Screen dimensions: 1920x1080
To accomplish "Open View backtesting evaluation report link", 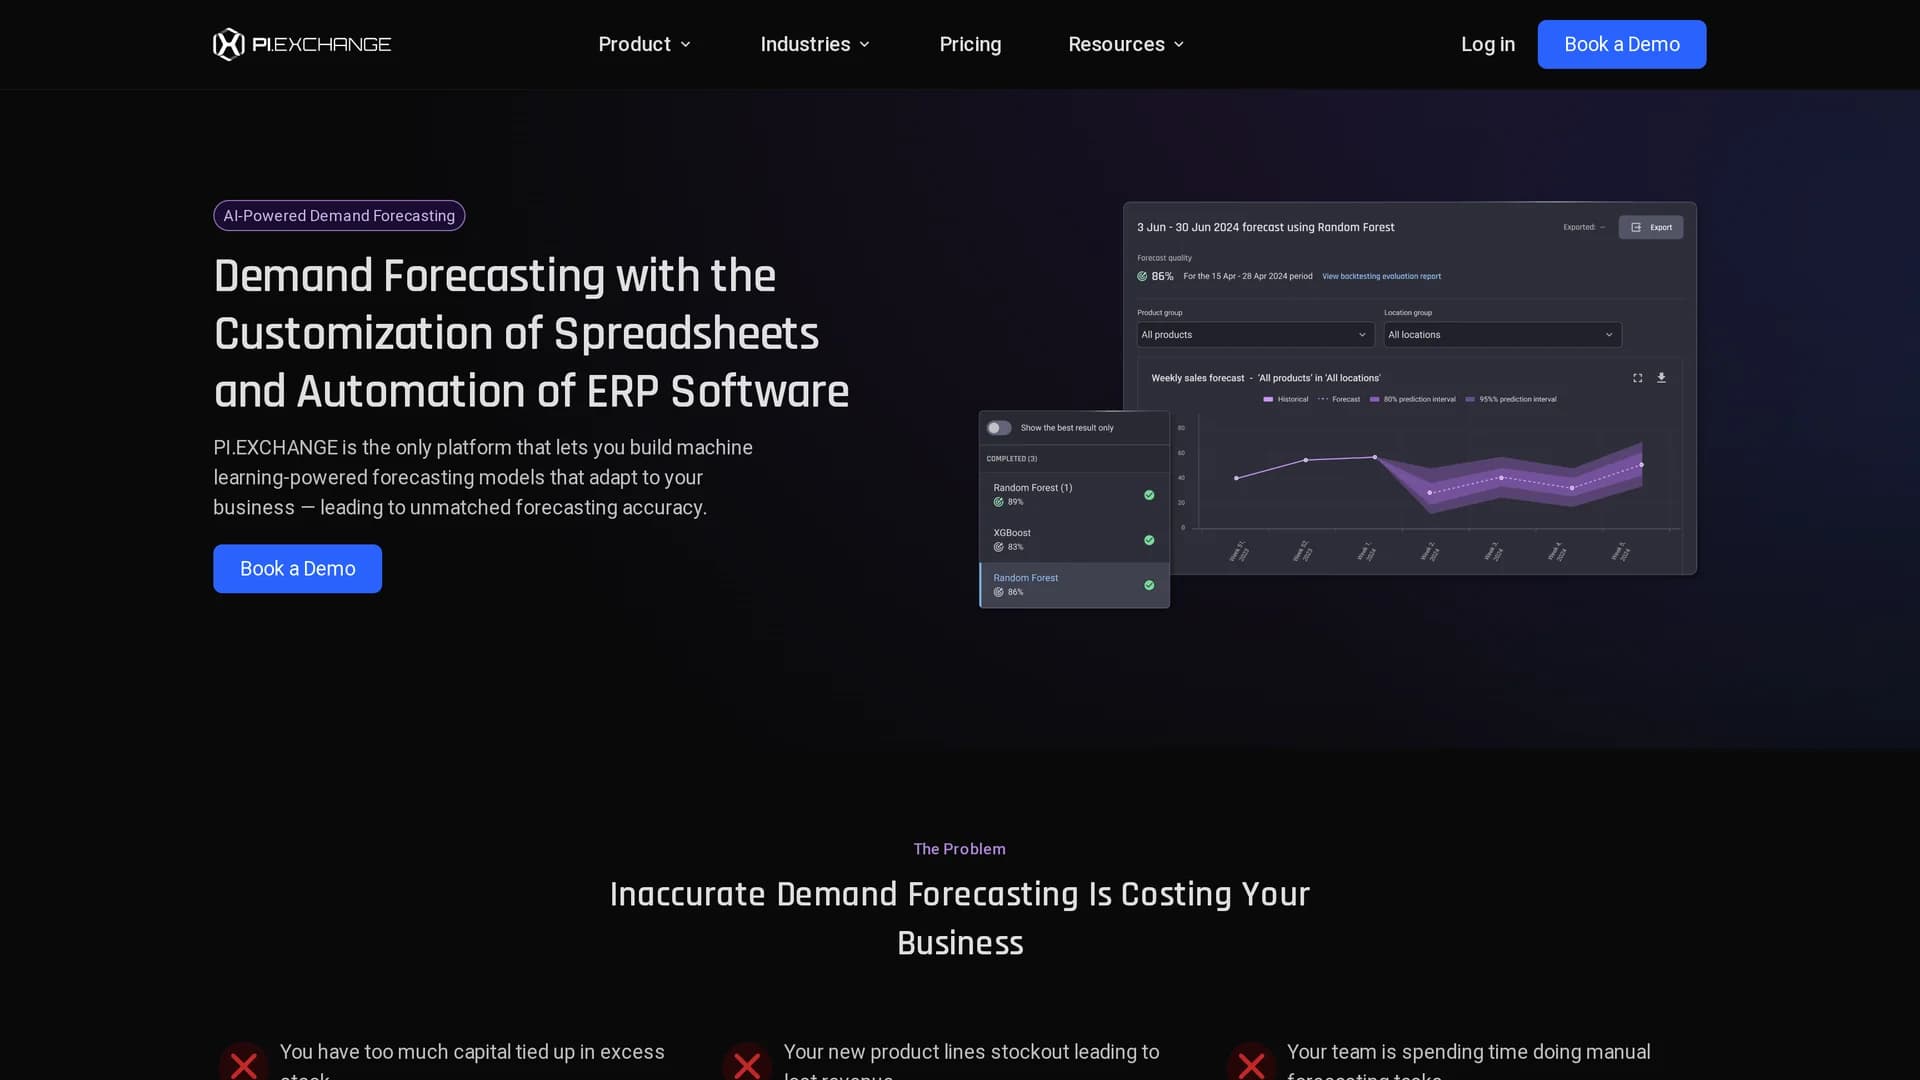I will 1381,276.
